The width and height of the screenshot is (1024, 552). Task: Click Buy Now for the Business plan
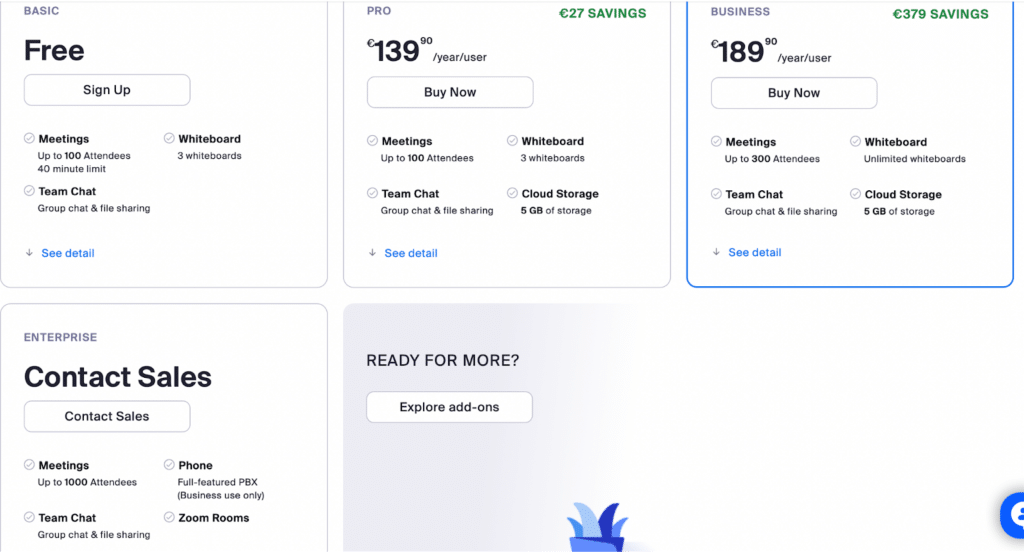(x=794, y=93)
